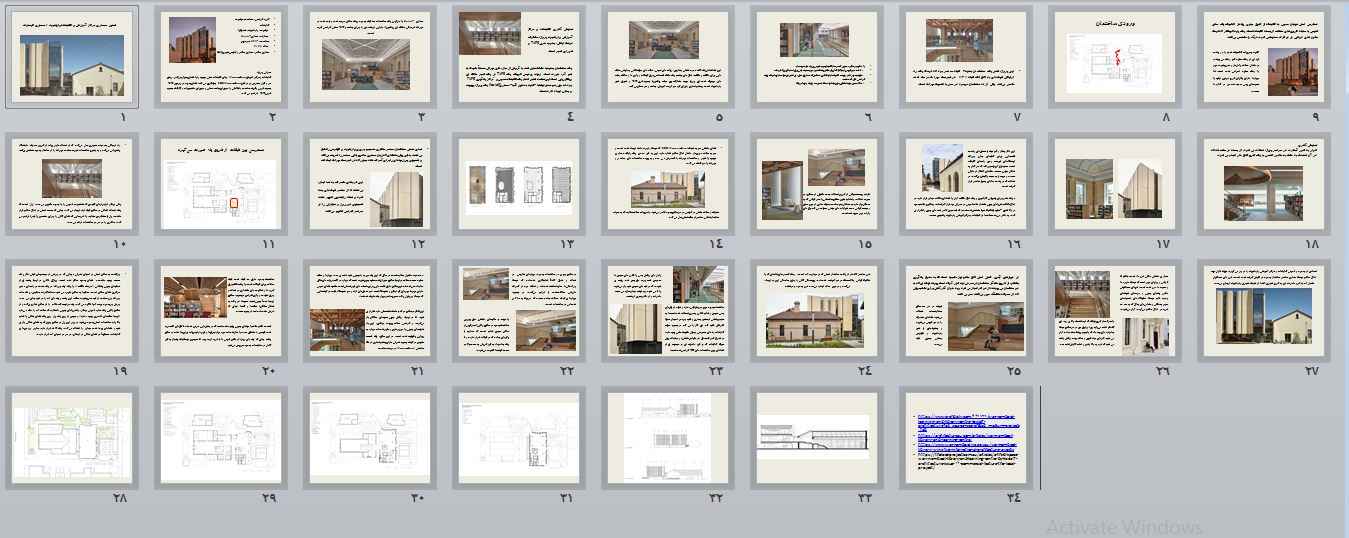Select slide 8 entrance plan with red marking
This screenshot has height=538, width=1349.
(1114, 56)
